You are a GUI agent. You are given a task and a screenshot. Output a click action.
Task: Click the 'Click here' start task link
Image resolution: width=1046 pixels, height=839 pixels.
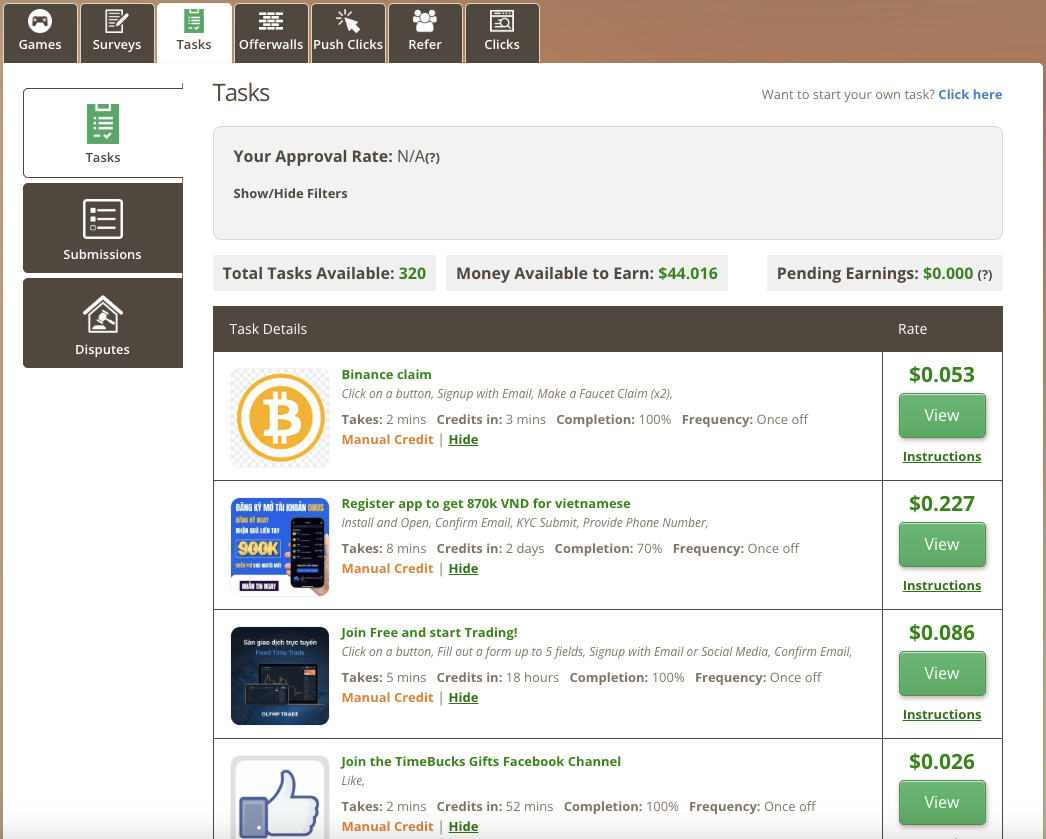[x=969, y=94]
